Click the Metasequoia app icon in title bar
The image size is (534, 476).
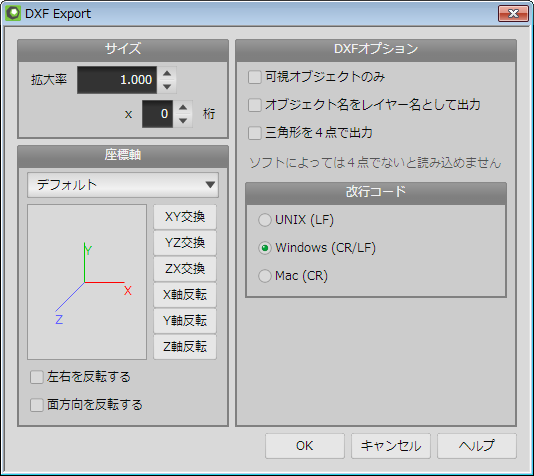click(x=13, y=13)
